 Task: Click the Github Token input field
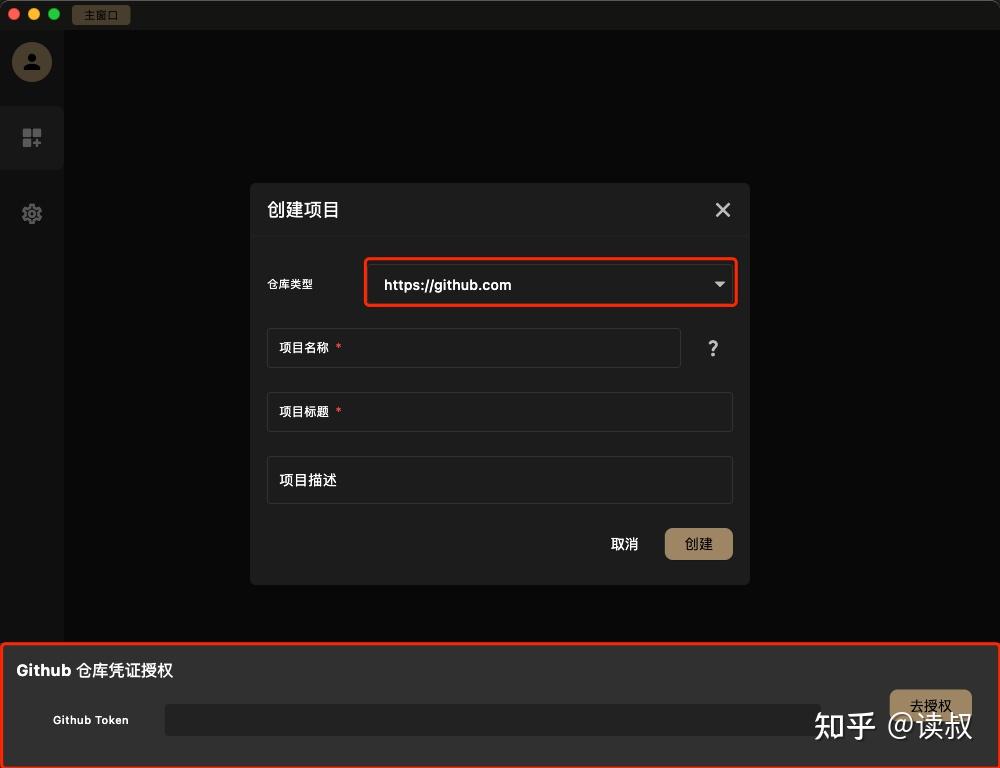(492, 720)
